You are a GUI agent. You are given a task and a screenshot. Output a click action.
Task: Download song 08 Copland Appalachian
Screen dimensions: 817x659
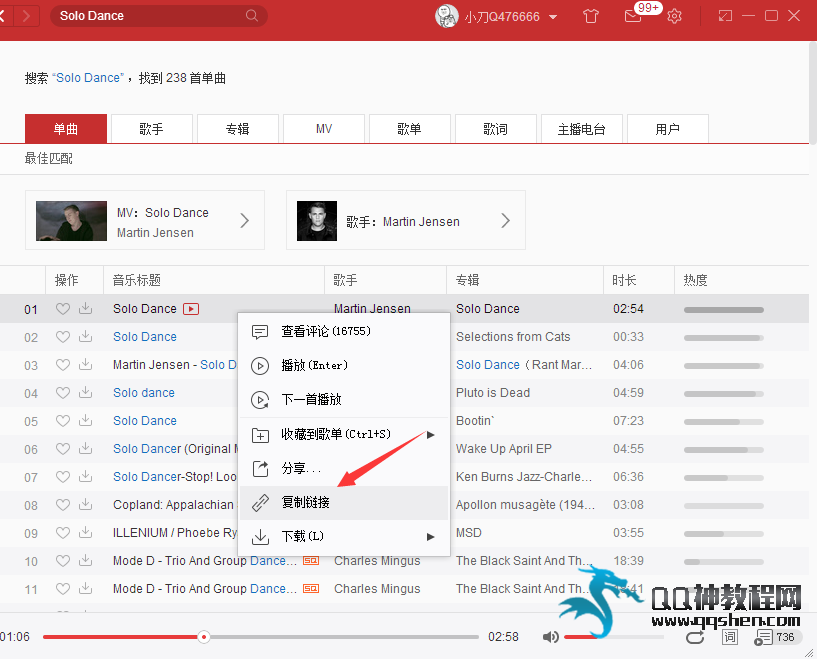85,504
